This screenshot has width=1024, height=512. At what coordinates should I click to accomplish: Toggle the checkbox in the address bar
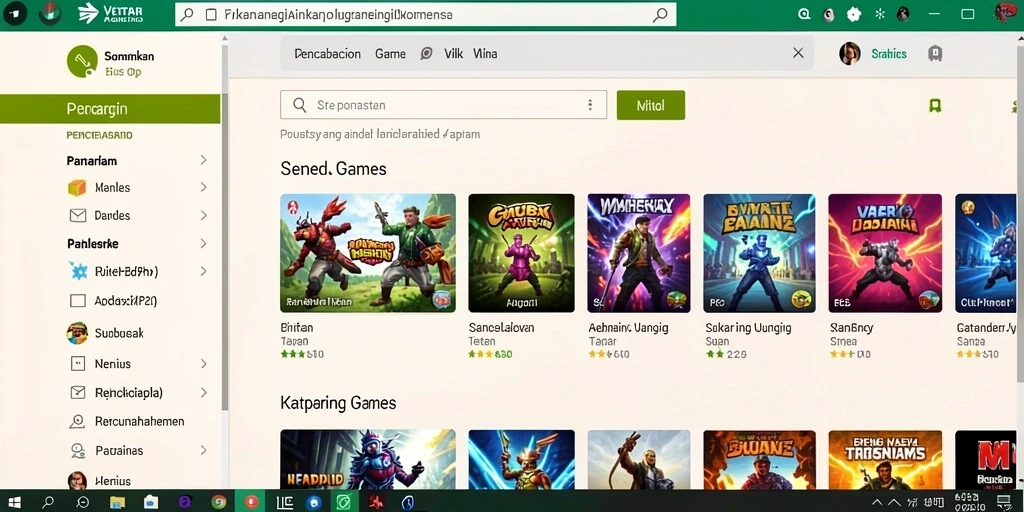(211, 14)
